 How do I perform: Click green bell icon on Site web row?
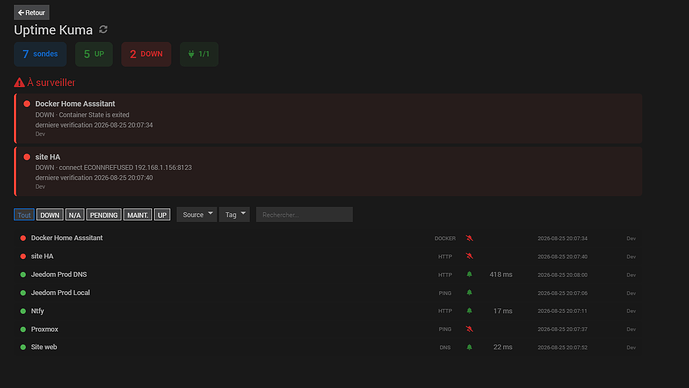point(469,347)
